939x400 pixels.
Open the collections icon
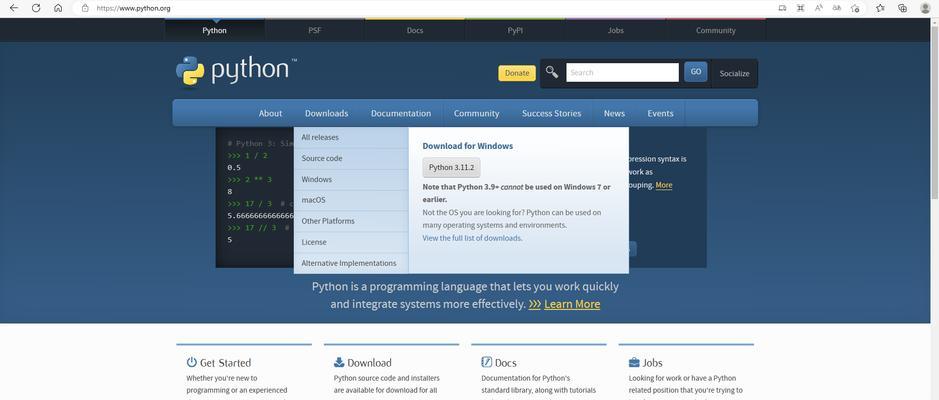[x=902, y=8]
